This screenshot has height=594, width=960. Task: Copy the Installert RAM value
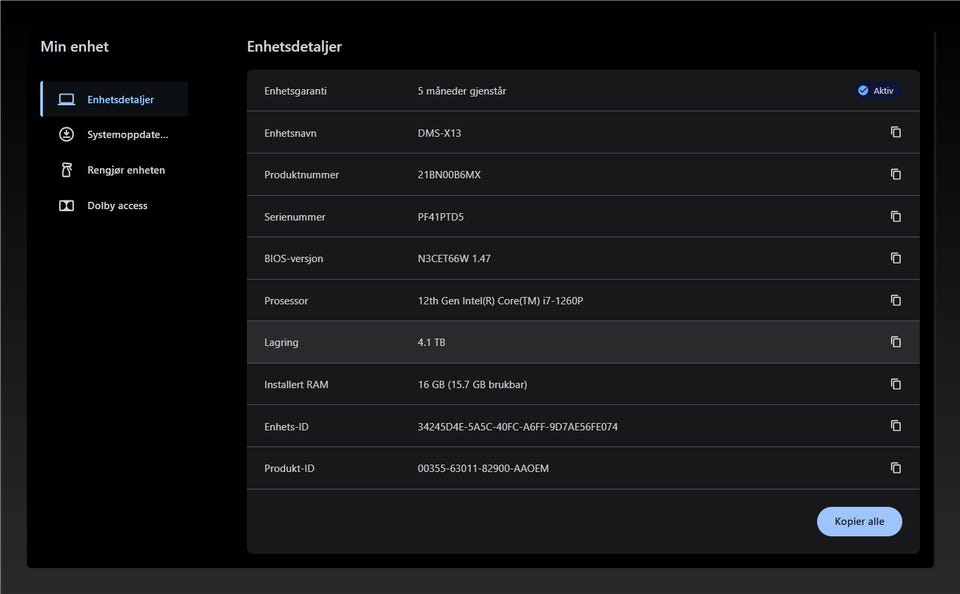coord(896,385)
